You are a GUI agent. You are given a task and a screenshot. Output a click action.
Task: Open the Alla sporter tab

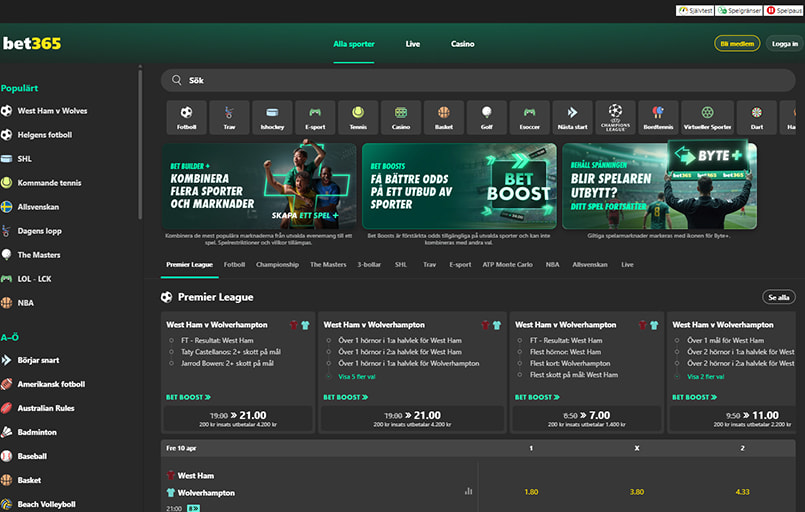pyautogui.click(x=354, y=44)
